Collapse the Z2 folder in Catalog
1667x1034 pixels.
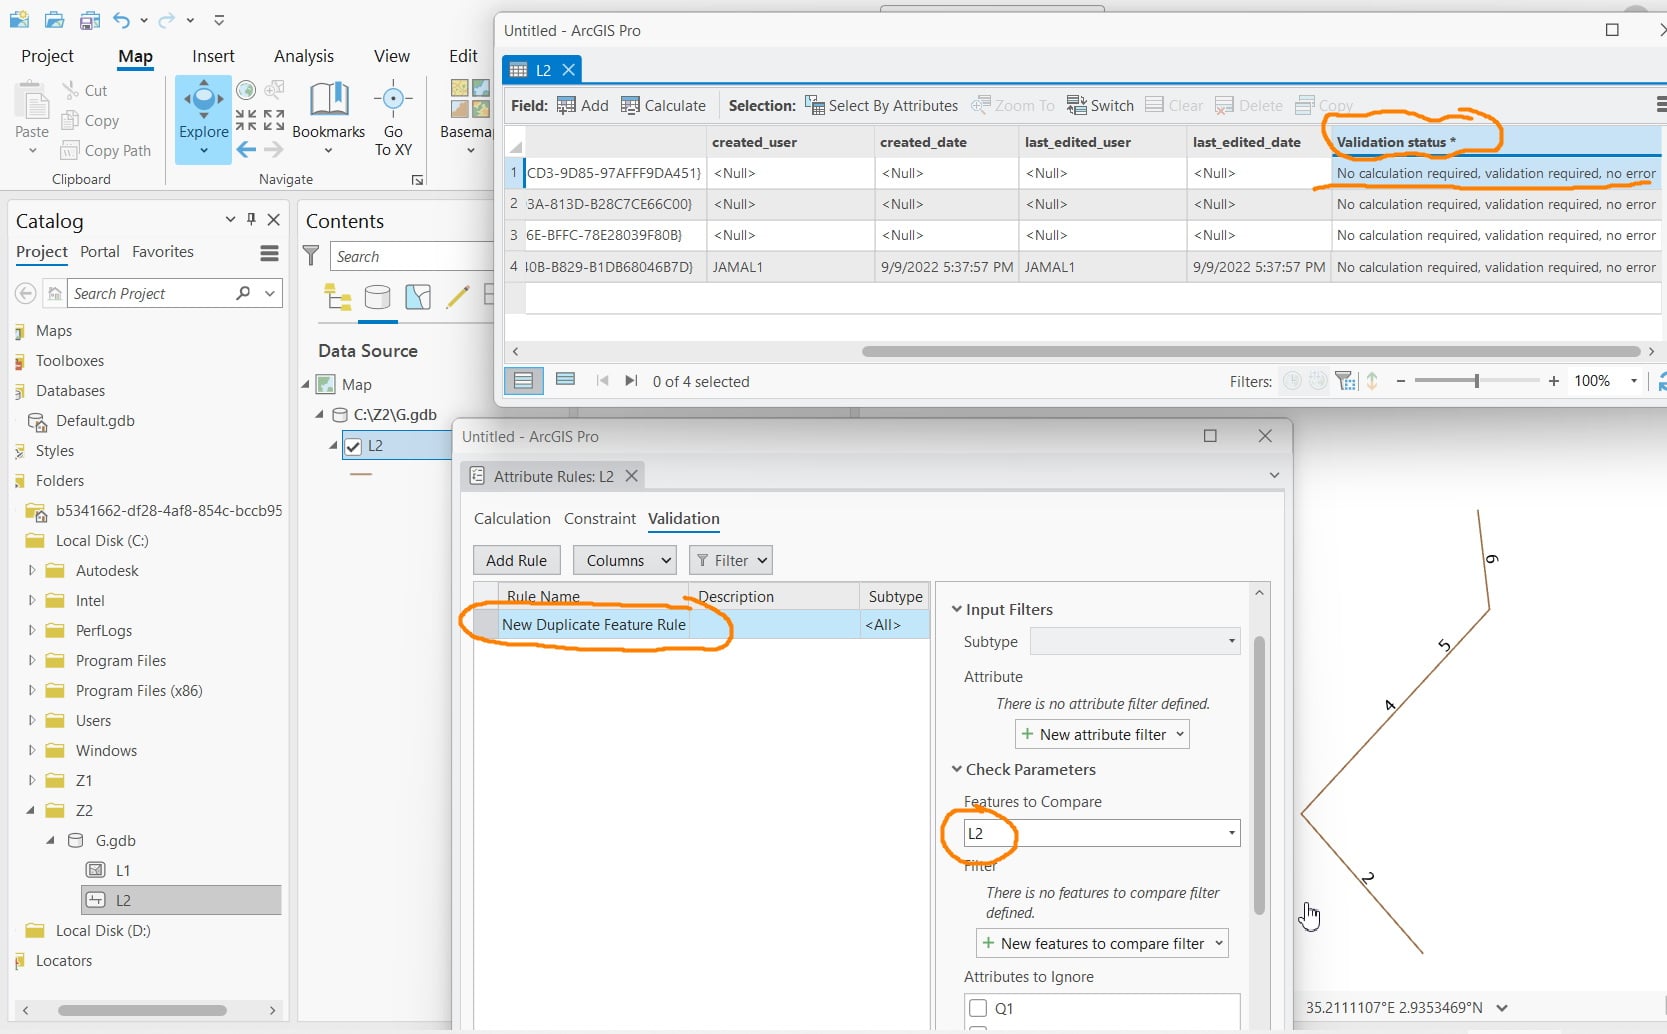click(x=31, y=810)
